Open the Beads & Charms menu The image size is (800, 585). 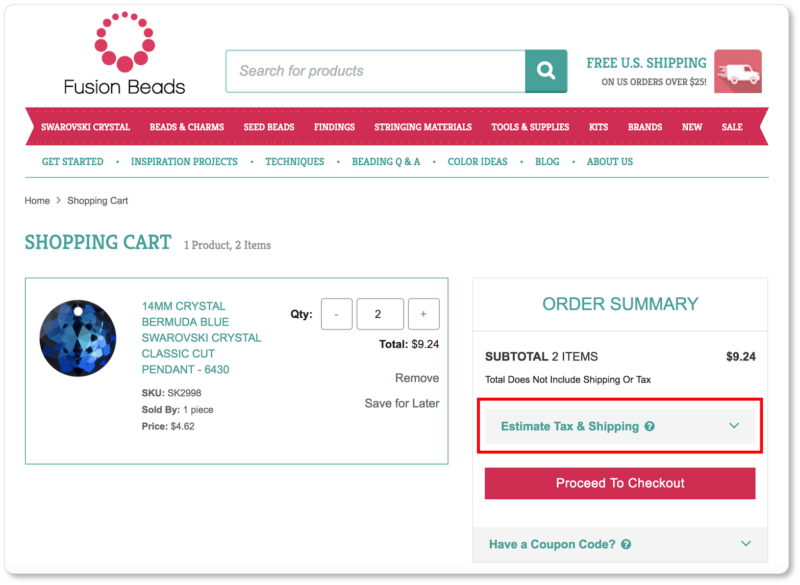point(187,127)
